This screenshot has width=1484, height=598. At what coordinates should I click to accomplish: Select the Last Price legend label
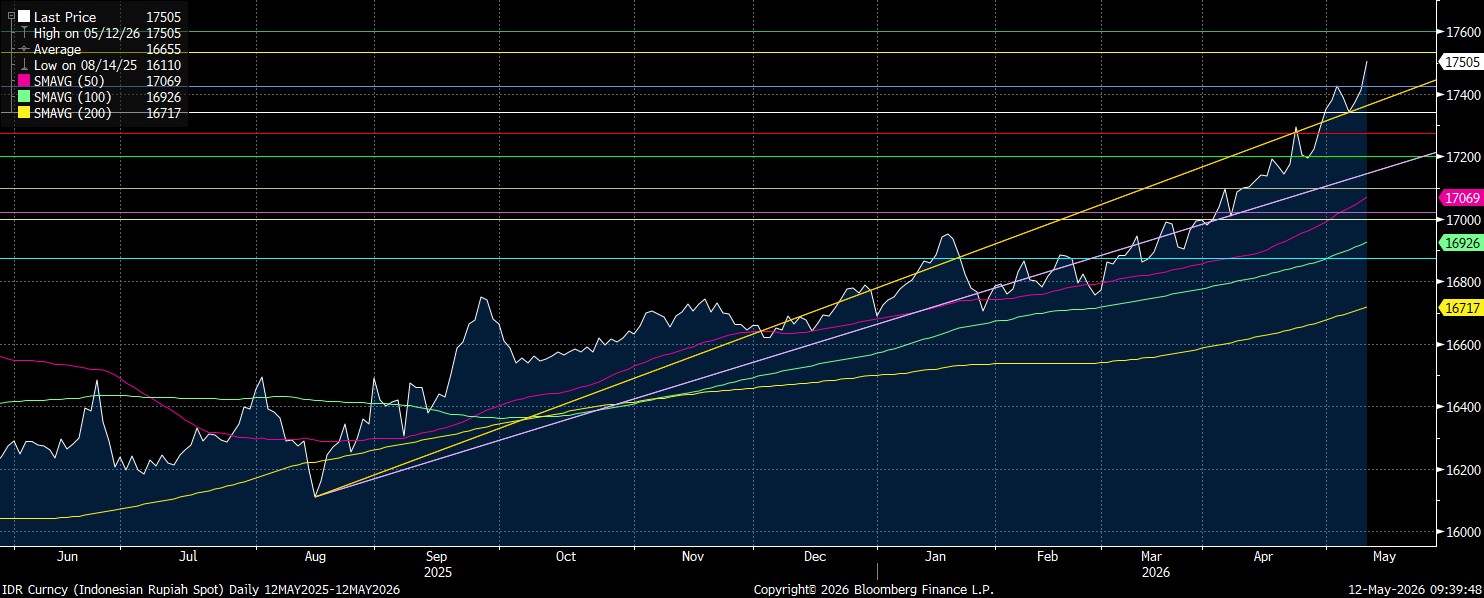pyautogui.click(x=65, y=17)
